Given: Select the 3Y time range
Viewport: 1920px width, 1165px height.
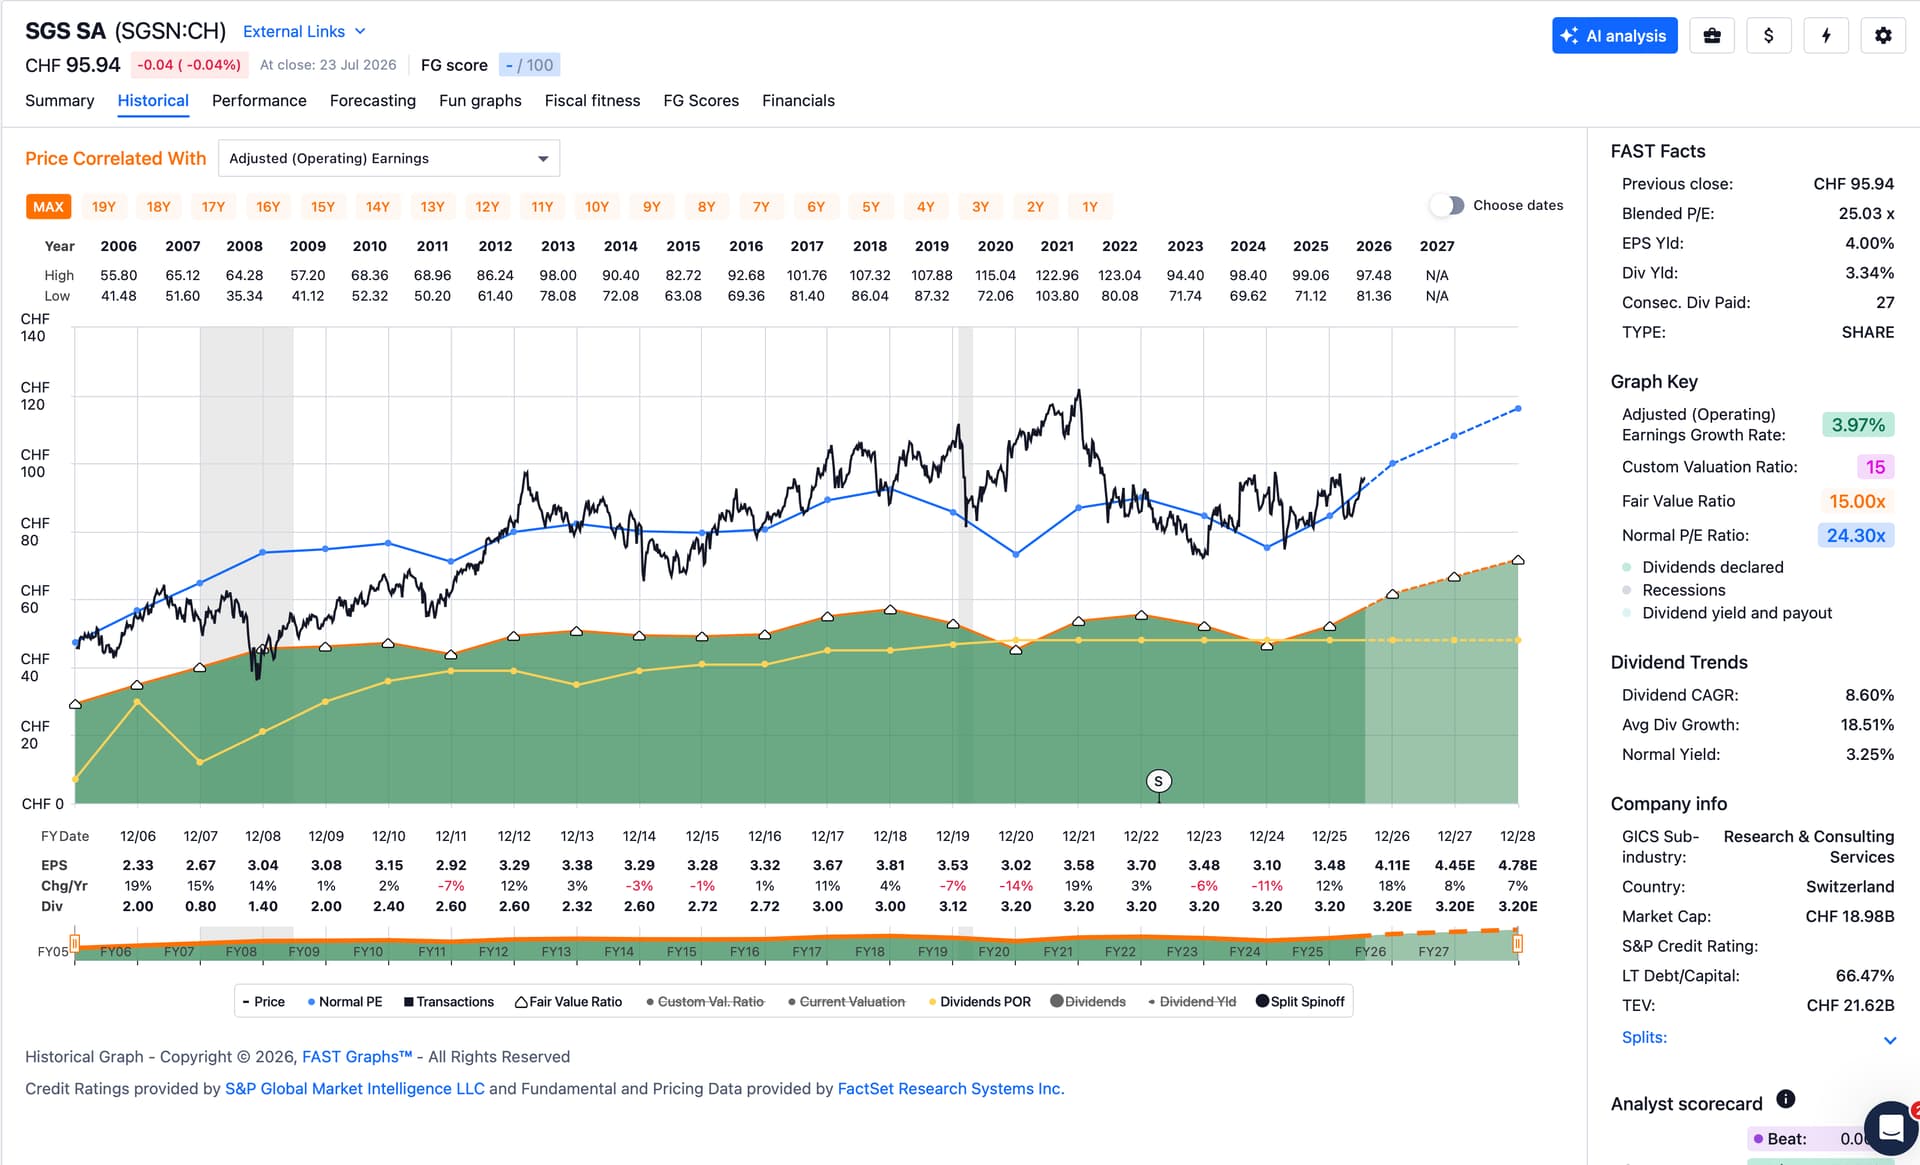Looking at the screenshot, I should (980, 207).
